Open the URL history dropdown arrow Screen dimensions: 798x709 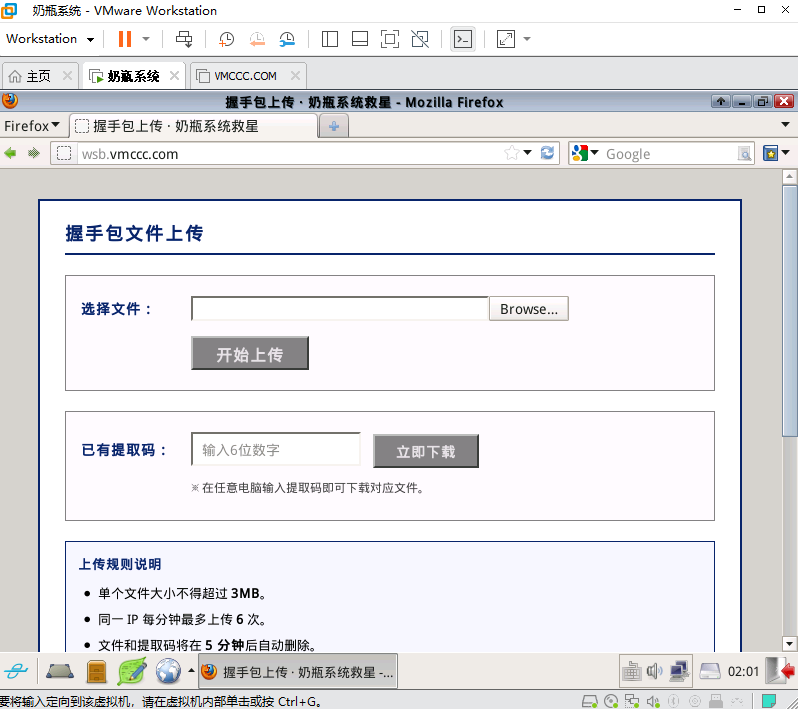pos(527,153)
